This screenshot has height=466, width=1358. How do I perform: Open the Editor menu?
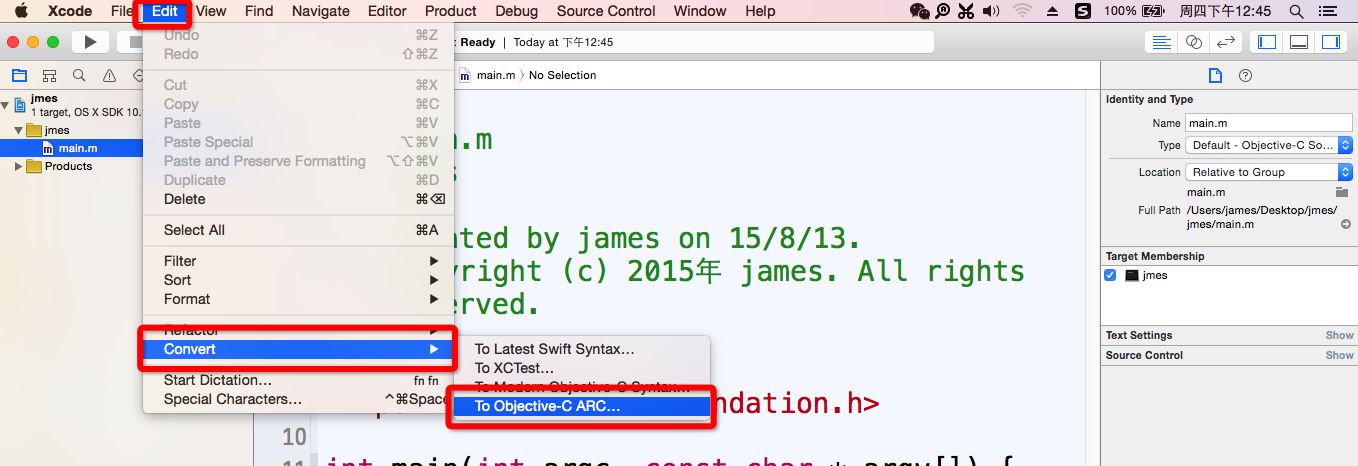point(387,11)
